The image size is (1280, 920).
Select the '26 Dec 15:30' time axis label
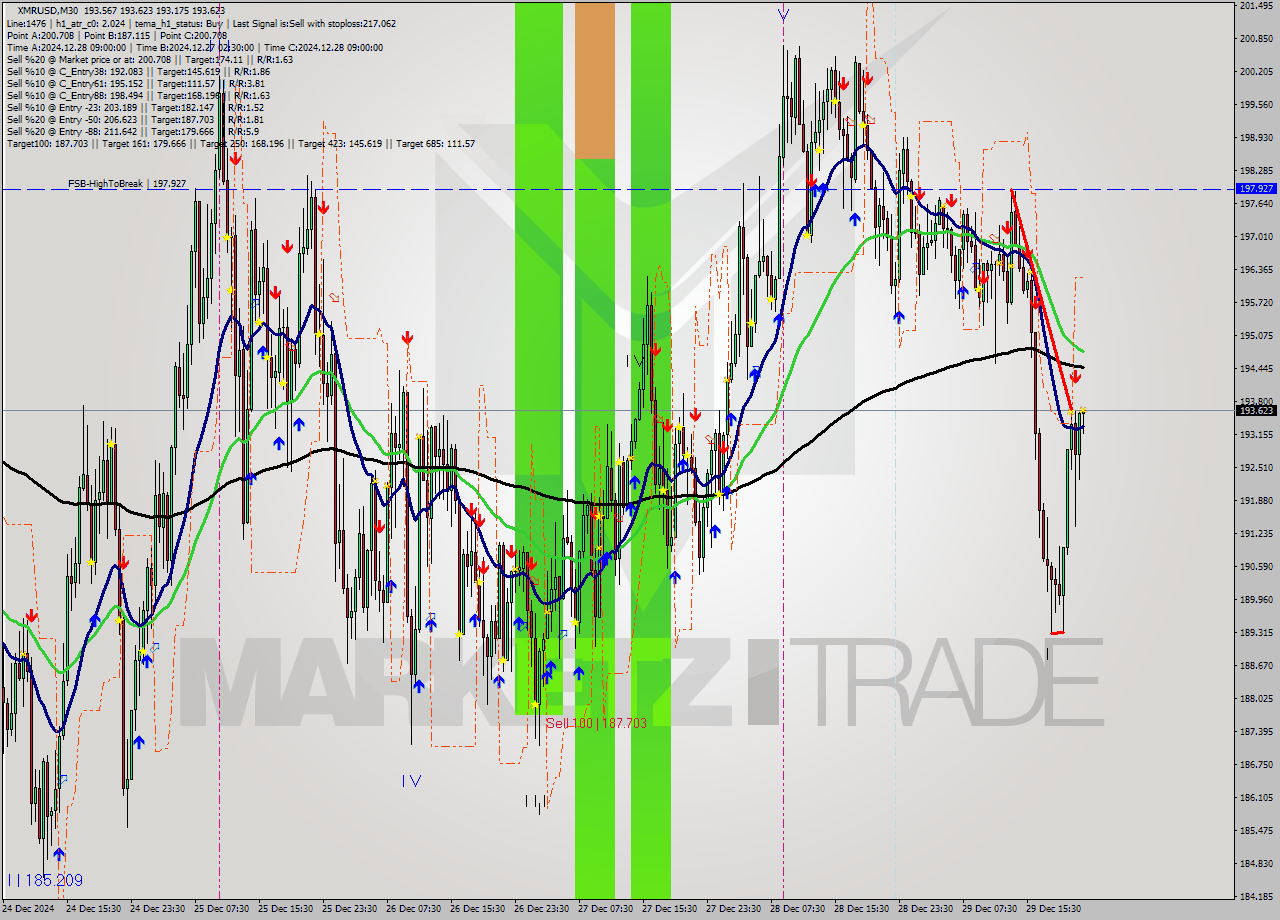pyautogui.click(x=477, y=909)
